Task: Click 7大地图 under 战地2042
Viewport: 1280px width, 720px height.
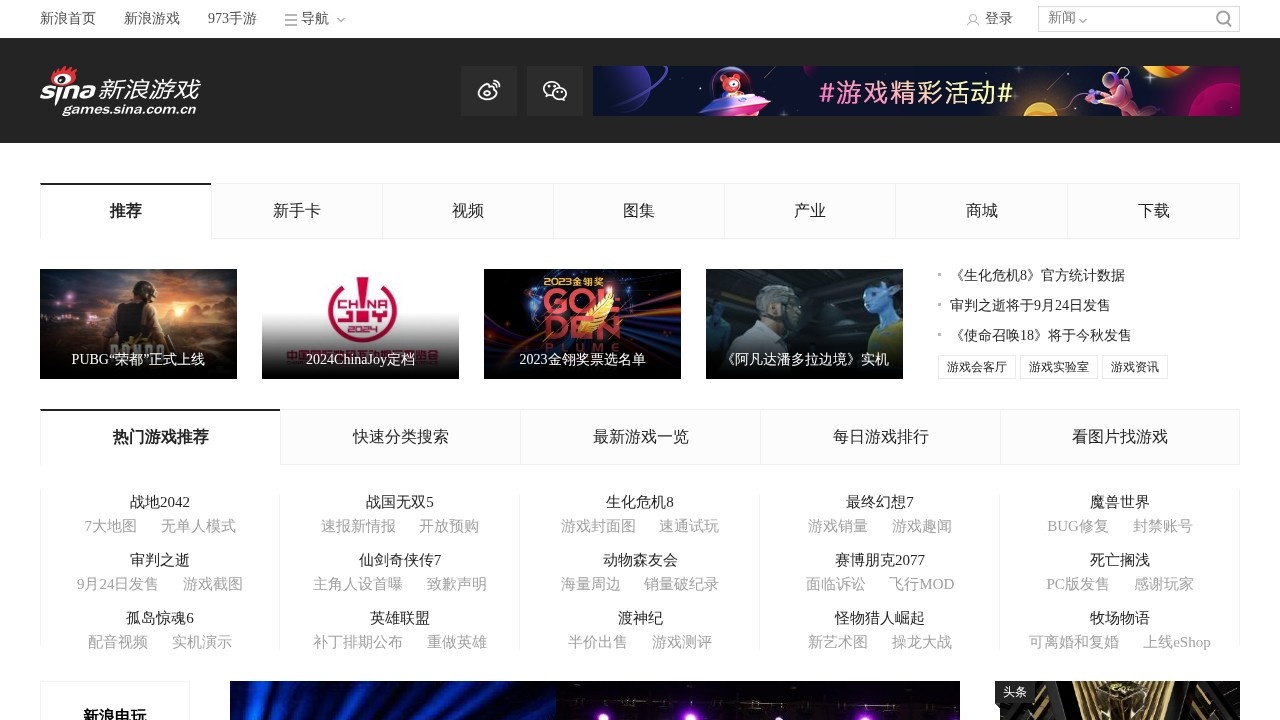Action: 110,526
